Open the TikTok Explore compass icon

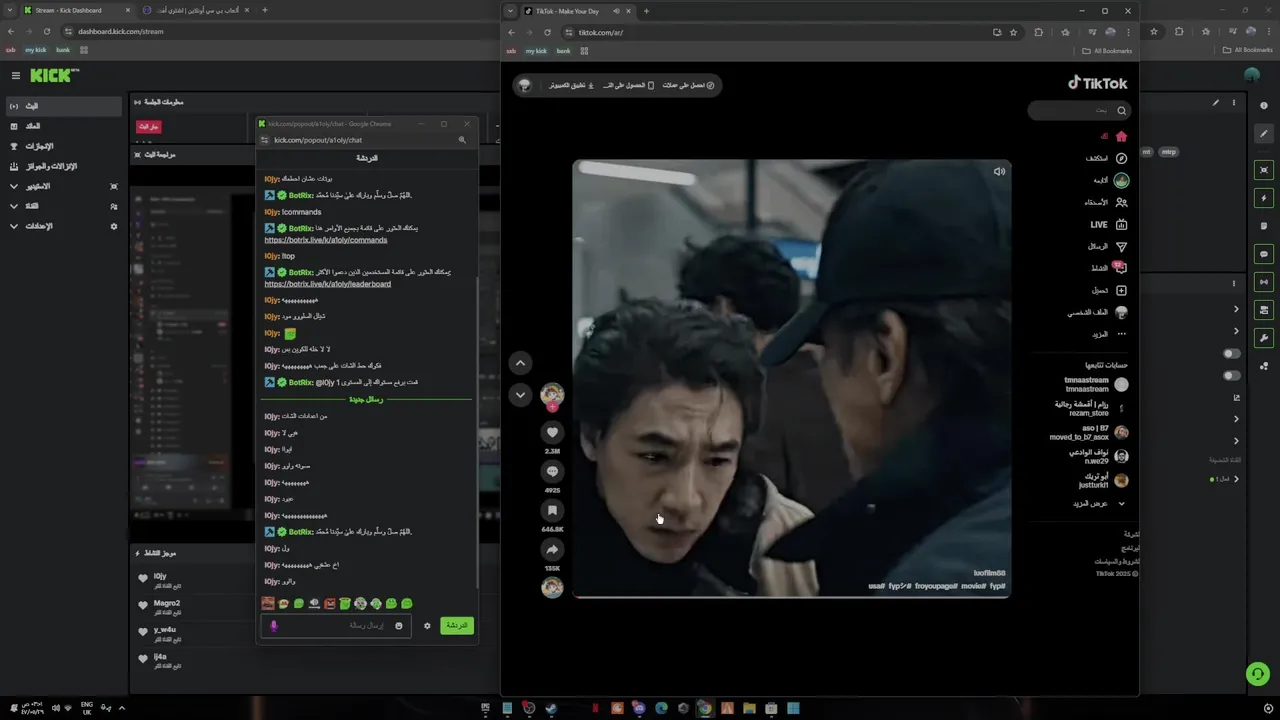click(1121, 158)
